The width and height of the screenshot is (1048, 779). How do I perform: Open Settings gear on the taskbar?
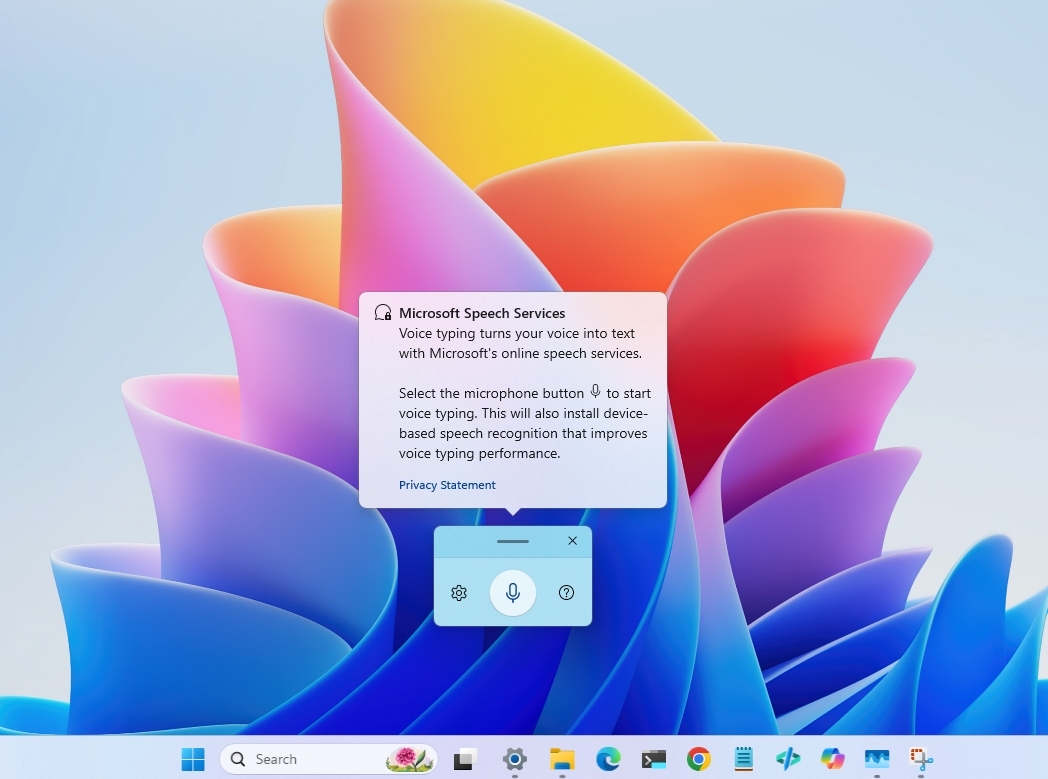click(x=515, y=759)
